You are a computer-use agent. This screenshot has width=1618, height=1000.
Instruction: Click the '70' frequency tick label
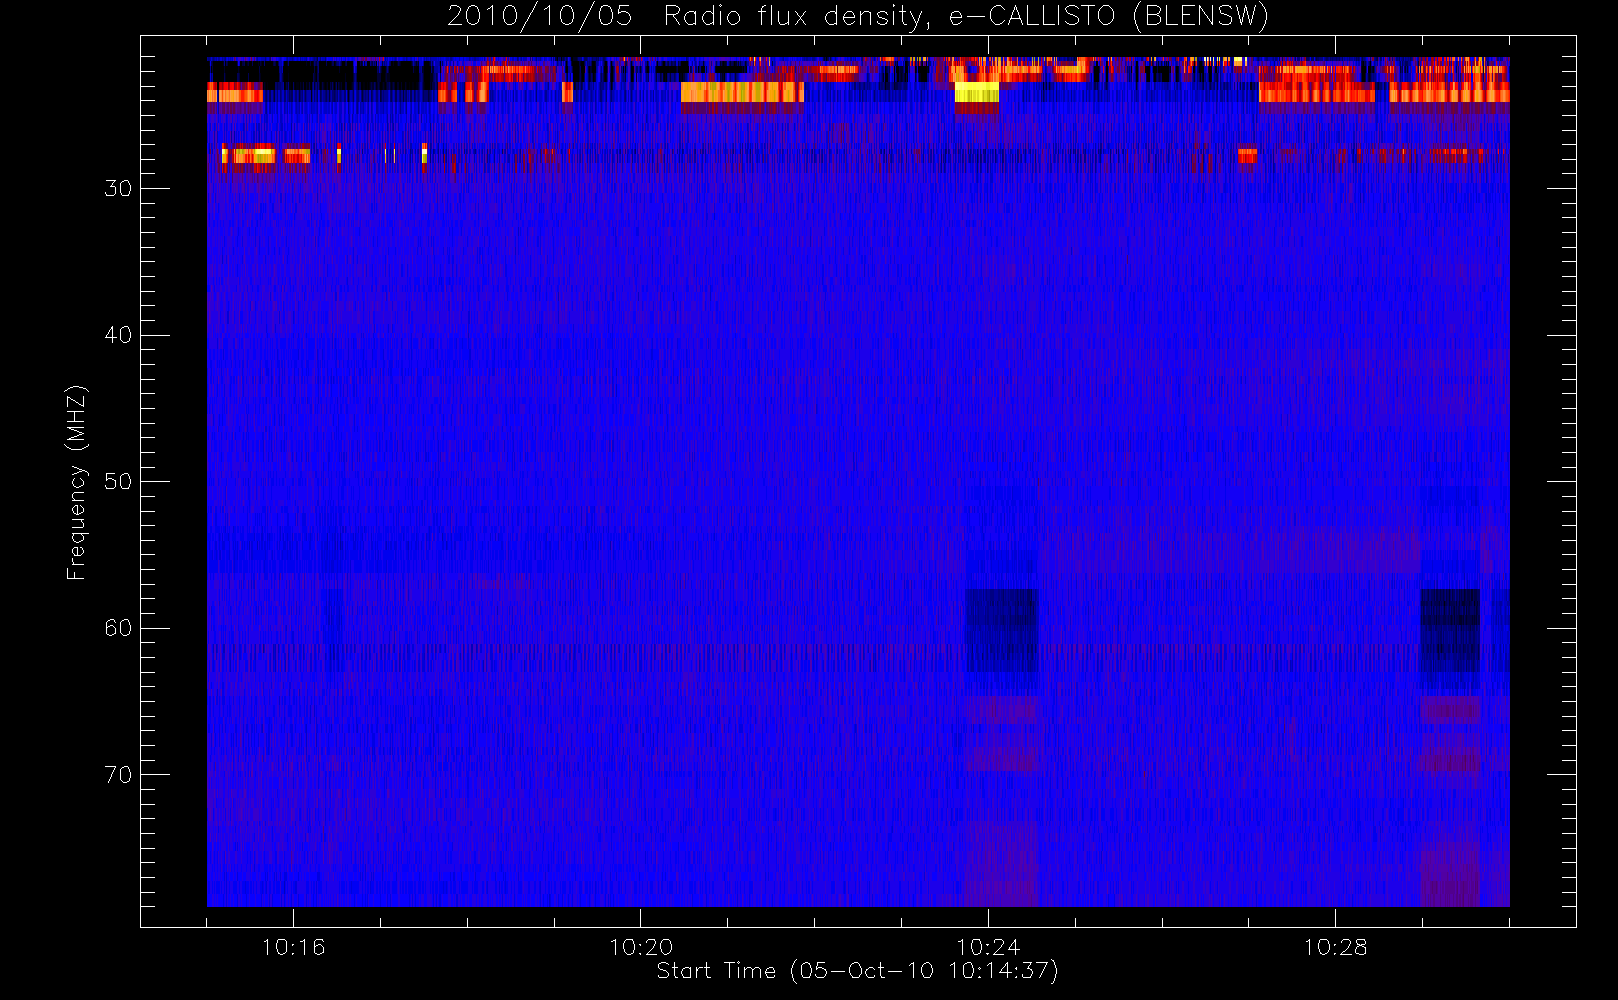[118, 775]
